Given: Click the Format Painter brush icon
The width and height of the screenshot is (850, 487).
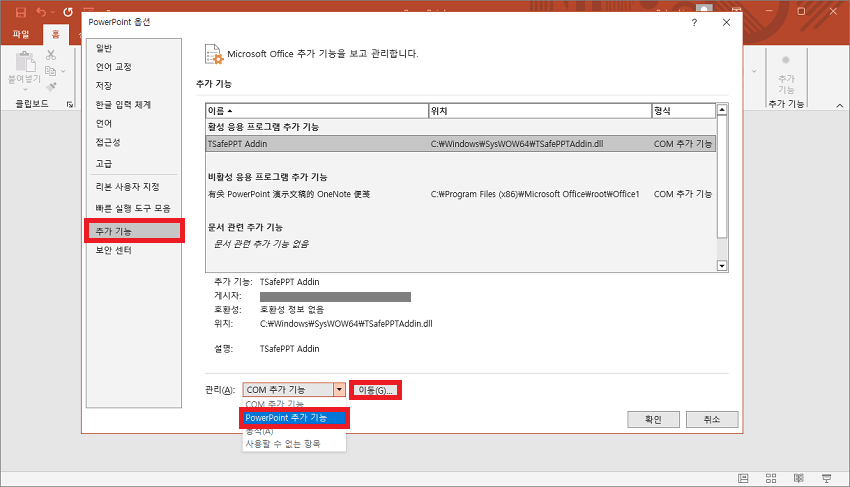Looking at the screenshot, I should pos(51,87).
